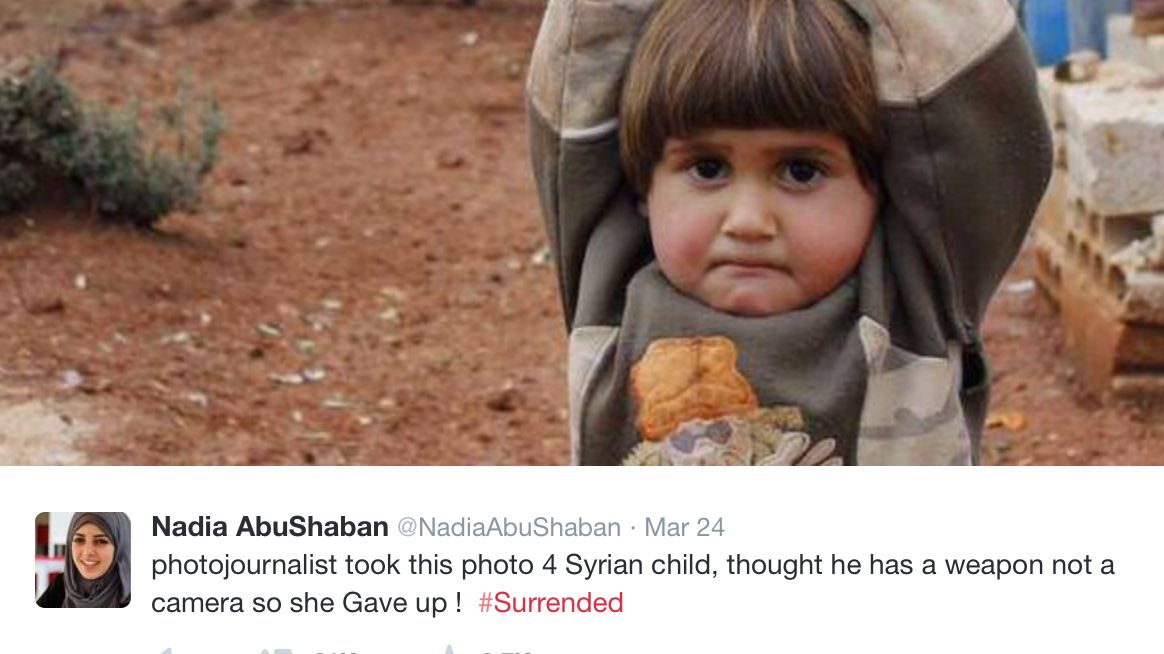The image size is (1164, 654).
Task: Click the concrete blocks in the photo
Action: tap(1106, 223)
